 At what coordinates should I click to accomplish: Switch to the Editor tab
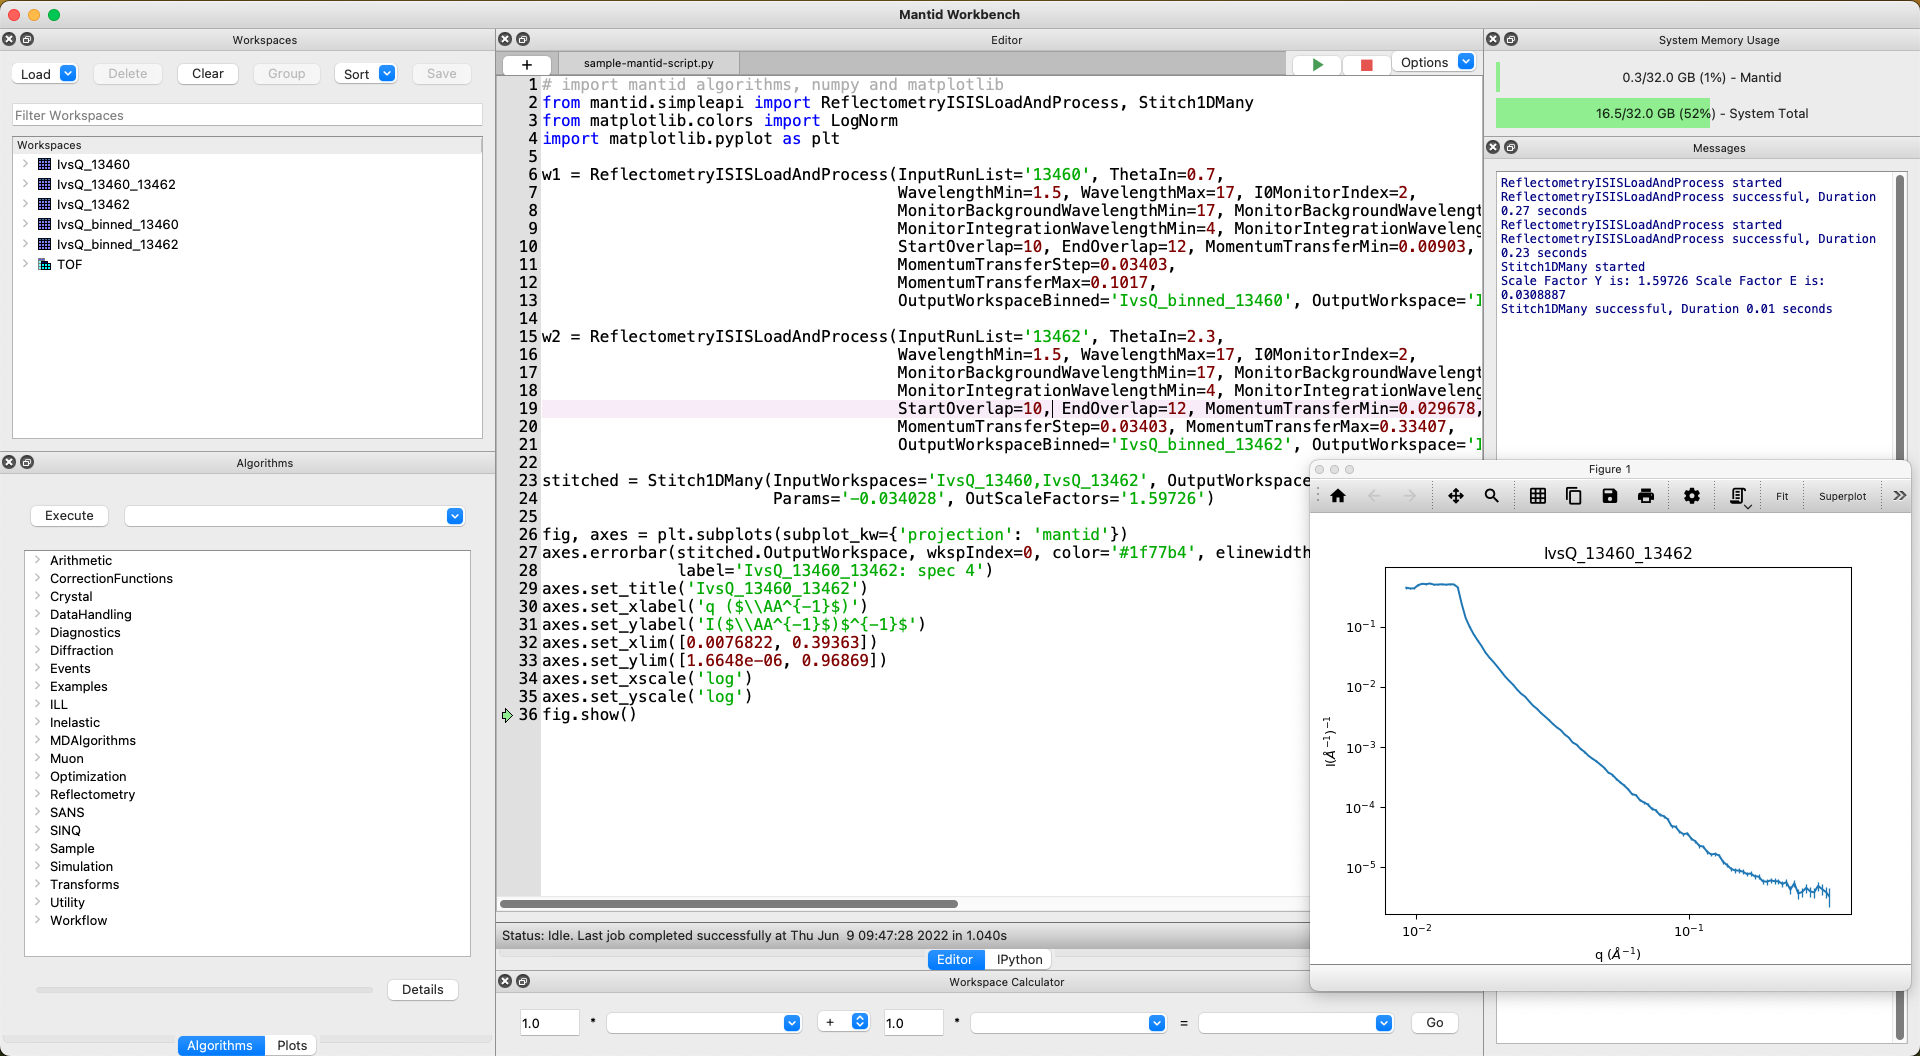[955, 959]
